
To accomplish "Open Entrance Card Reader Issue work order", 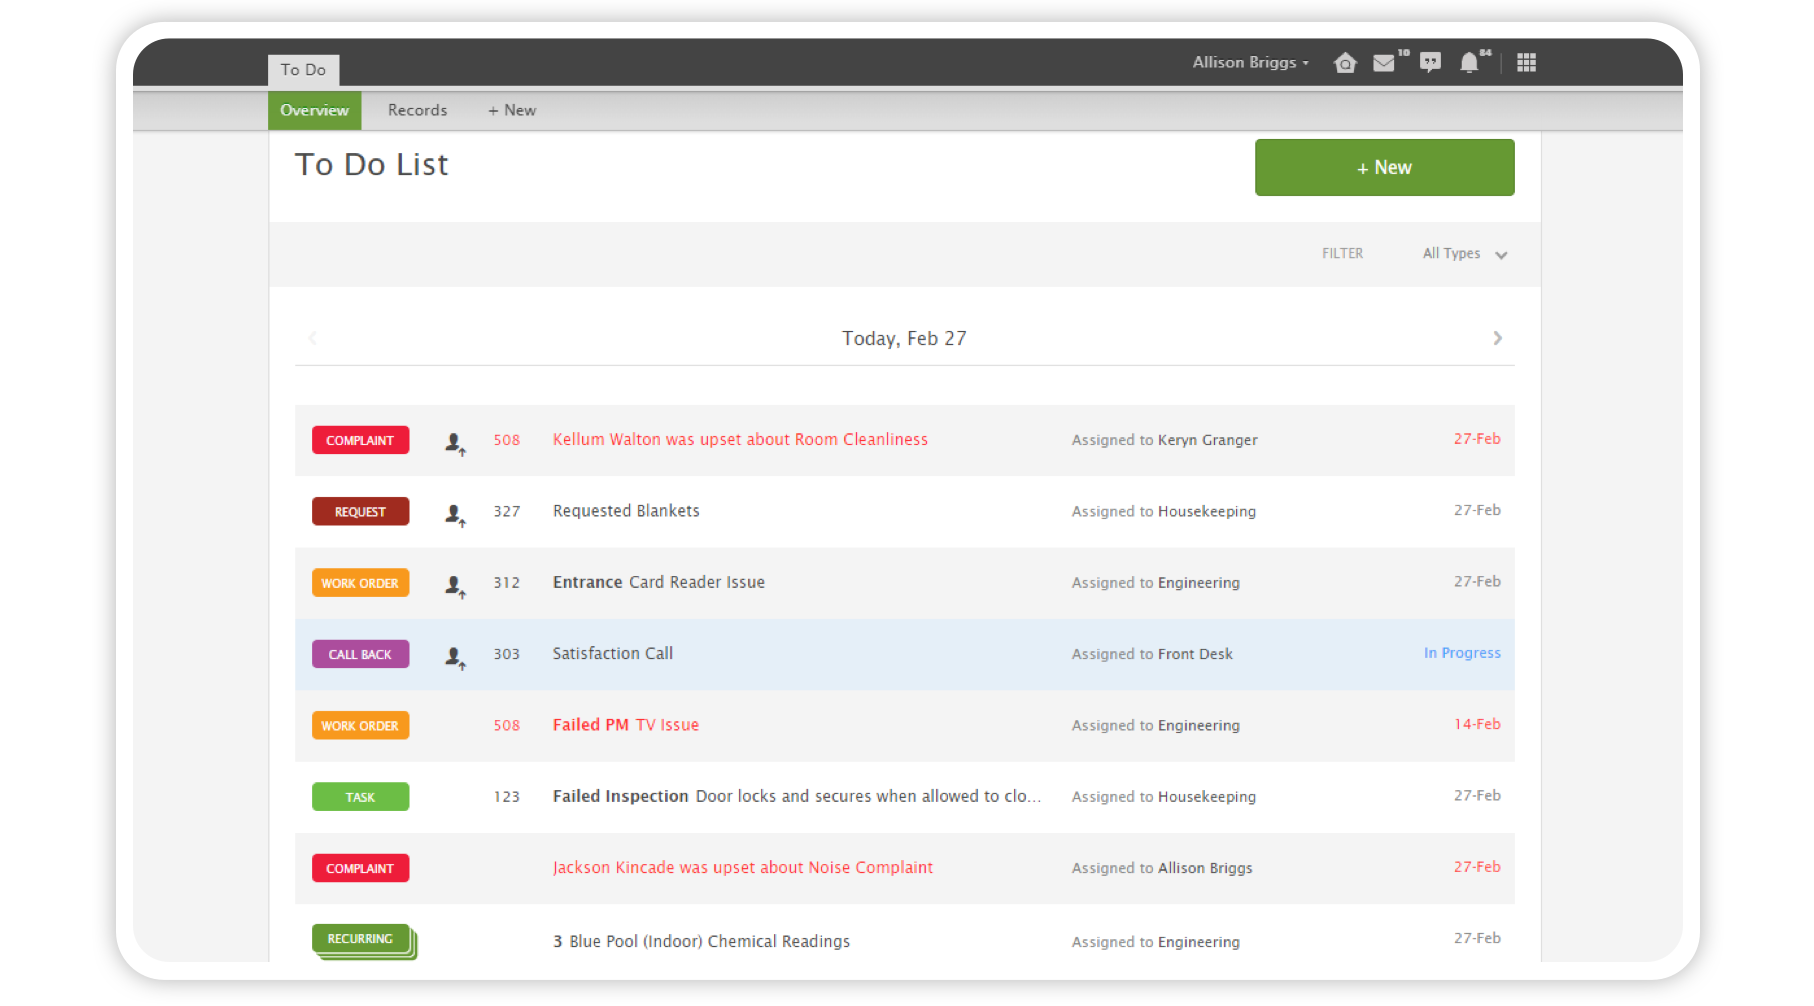I will coord(659,582).
